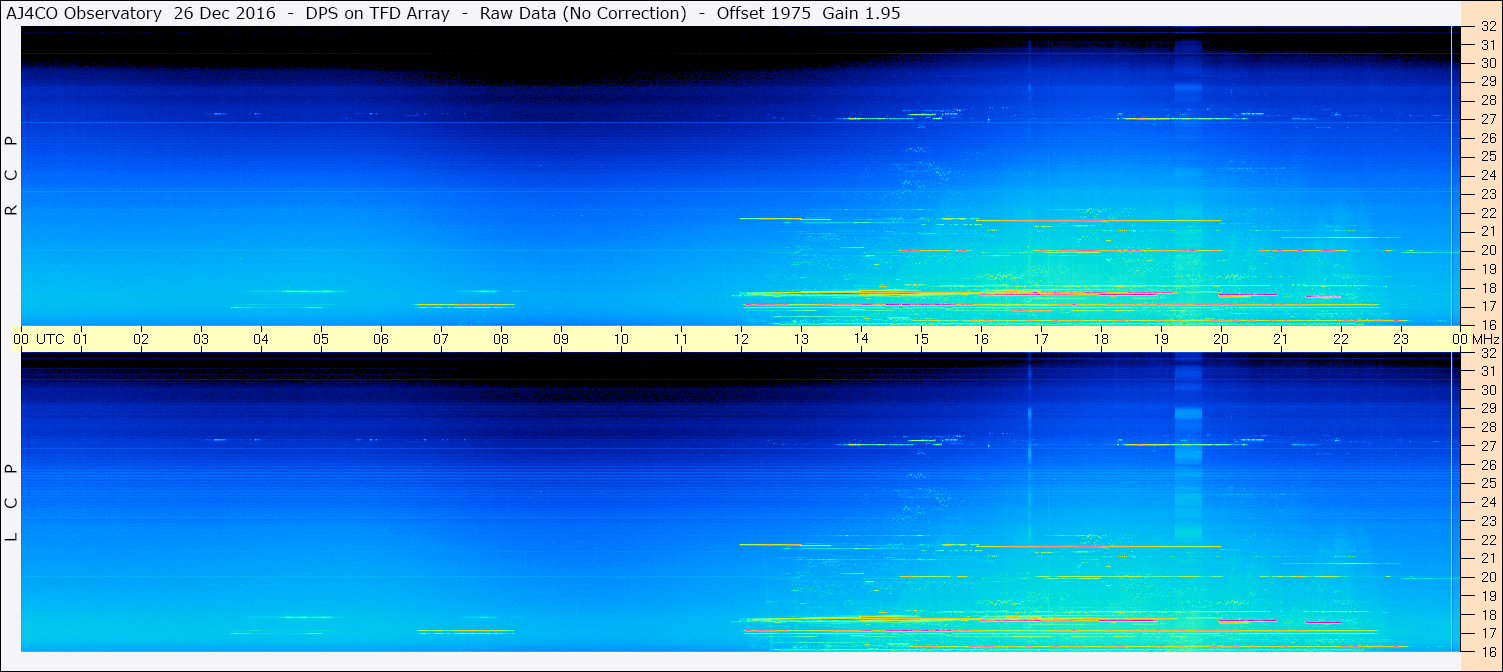Click the 27 MHz tick in LCP panel
The height and width of the screenshot is (672, 1503).
[x=1487, y=446]
